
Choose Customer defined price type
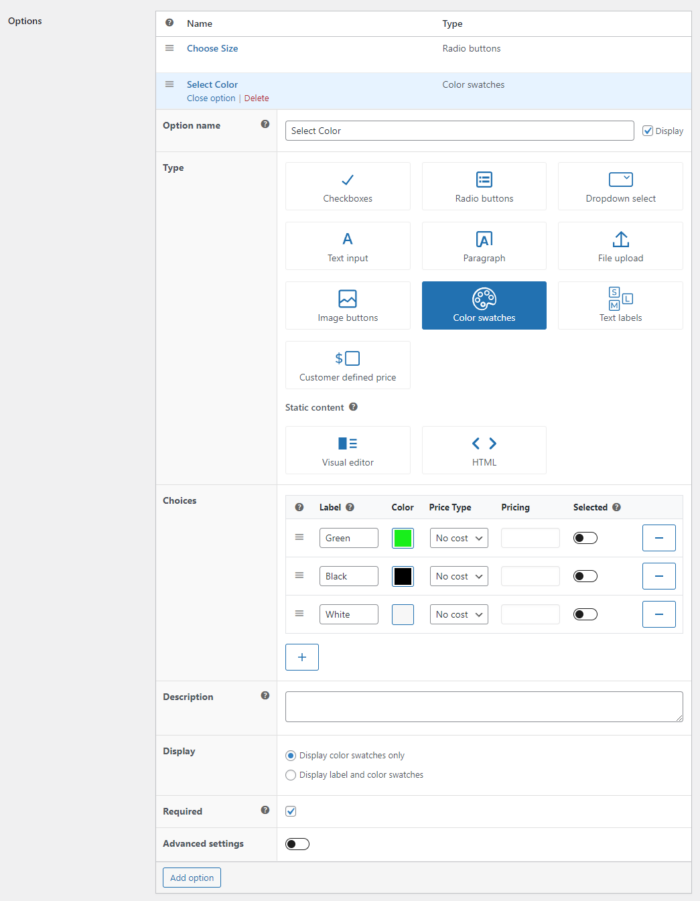348,365
